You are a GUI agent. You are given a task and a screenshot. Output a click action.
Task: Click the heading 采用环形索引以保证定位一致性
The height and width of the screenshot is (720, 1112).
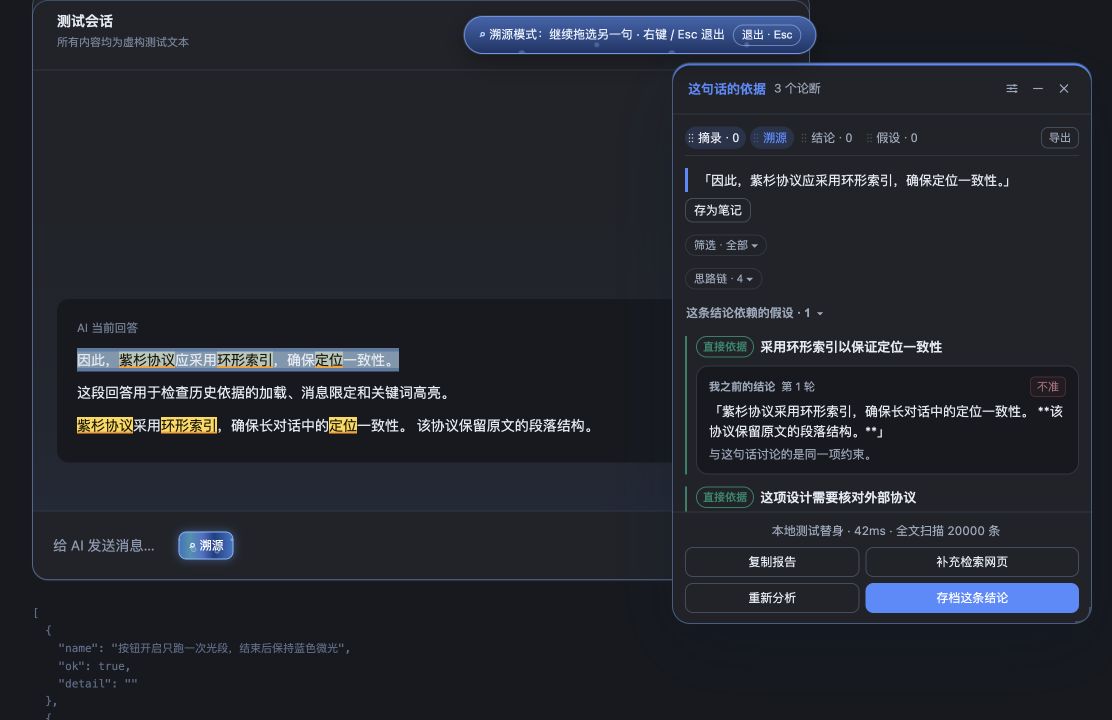(851, 347)
